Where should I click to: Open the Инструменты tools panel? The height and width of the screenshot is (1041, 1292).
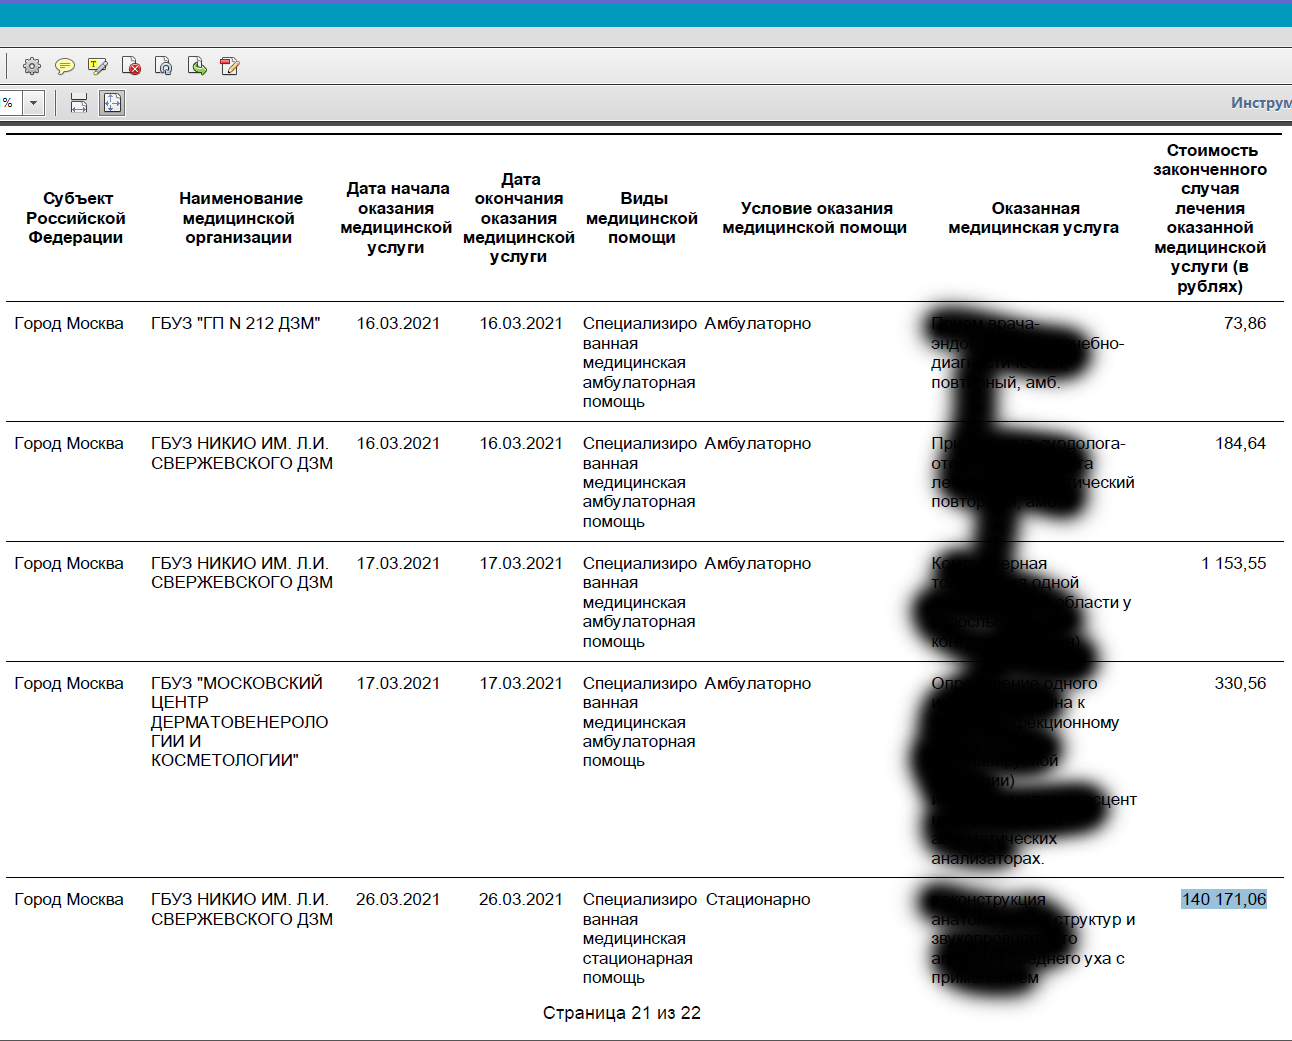(1261, 103)
